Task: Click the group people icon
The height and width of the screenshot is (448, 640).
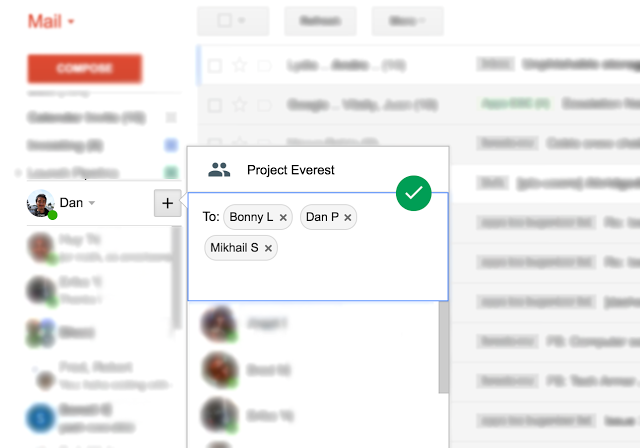Action: 219,170
